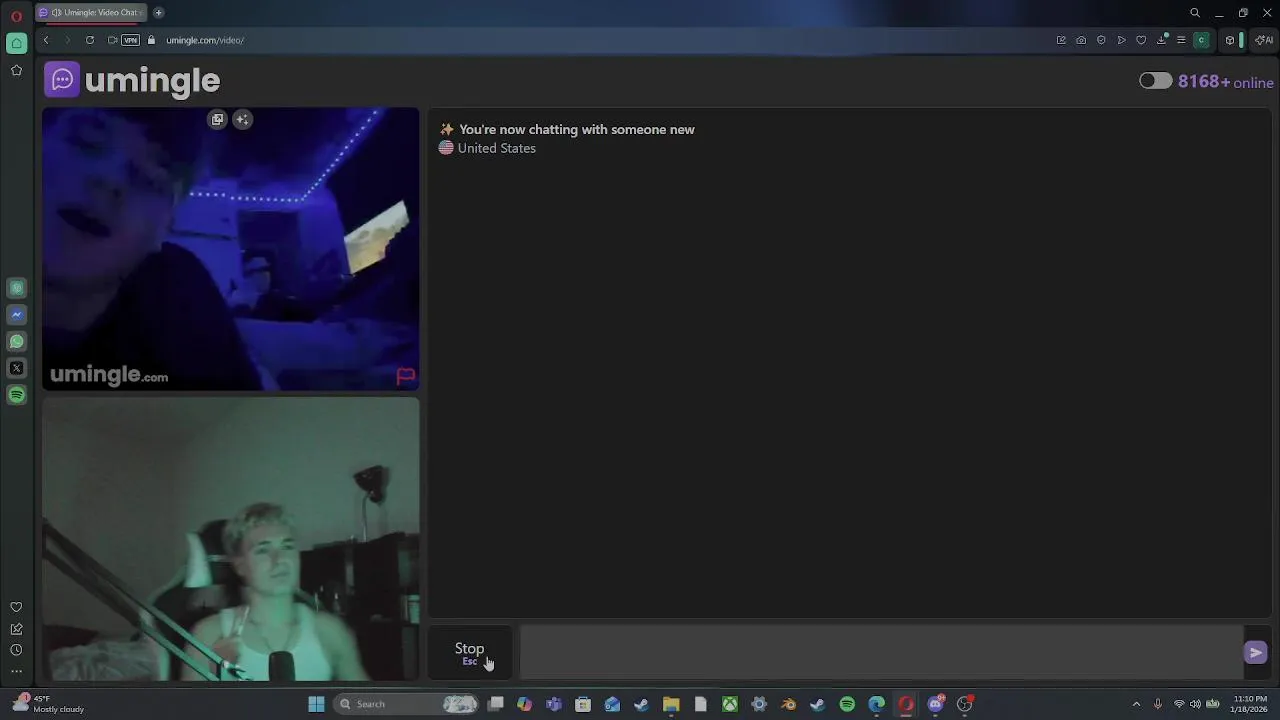The width and height of the screenshot is (1280, 720).
Task: Open weather widget showing Mostly cloudy
Action: pos(47,704)
